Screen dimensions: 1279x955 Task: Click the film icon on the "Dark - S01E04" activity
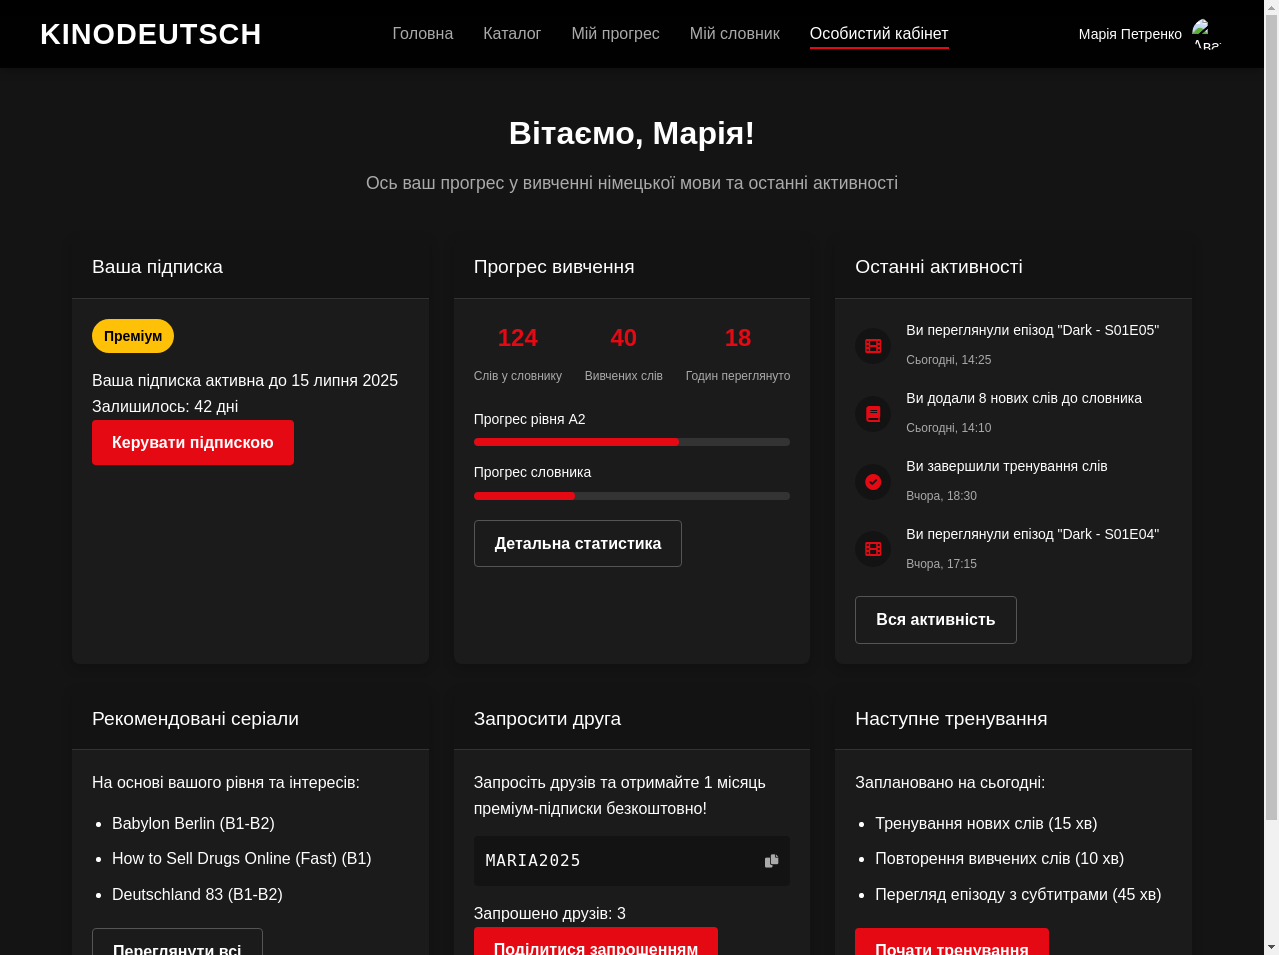872,549
